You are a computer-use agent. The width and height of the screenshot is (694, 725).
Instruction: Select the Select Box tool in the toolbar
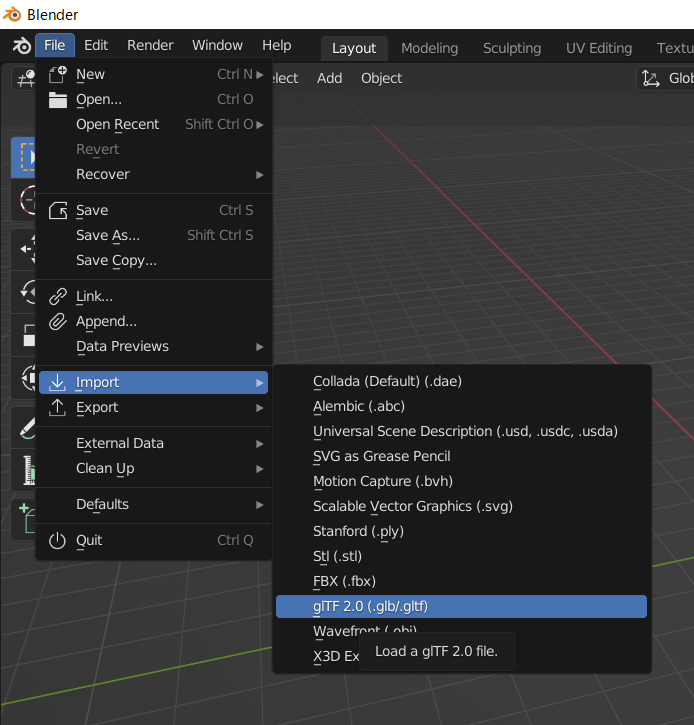pos(24,158)
